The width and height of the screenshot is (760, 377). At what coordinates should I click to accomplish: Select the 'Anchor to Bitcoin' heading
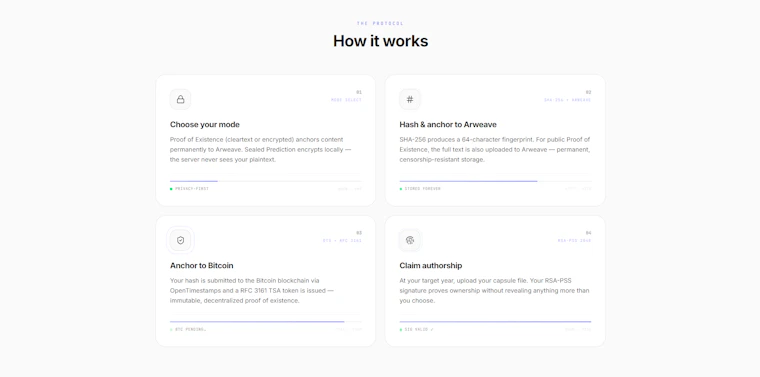pos(202,266)
